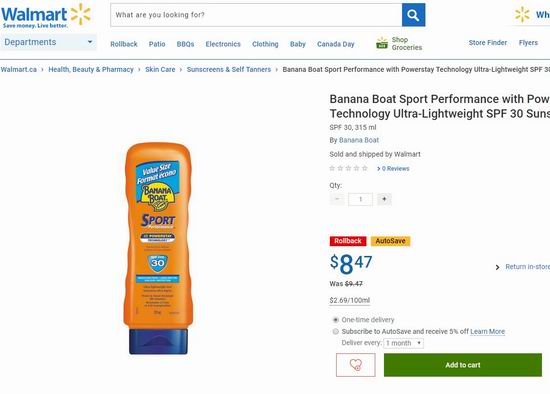Image resolution: width=550 pixels, height=394 pixels.
Task: Click the Learn More AutoSave link
Action: pos(488,332)
